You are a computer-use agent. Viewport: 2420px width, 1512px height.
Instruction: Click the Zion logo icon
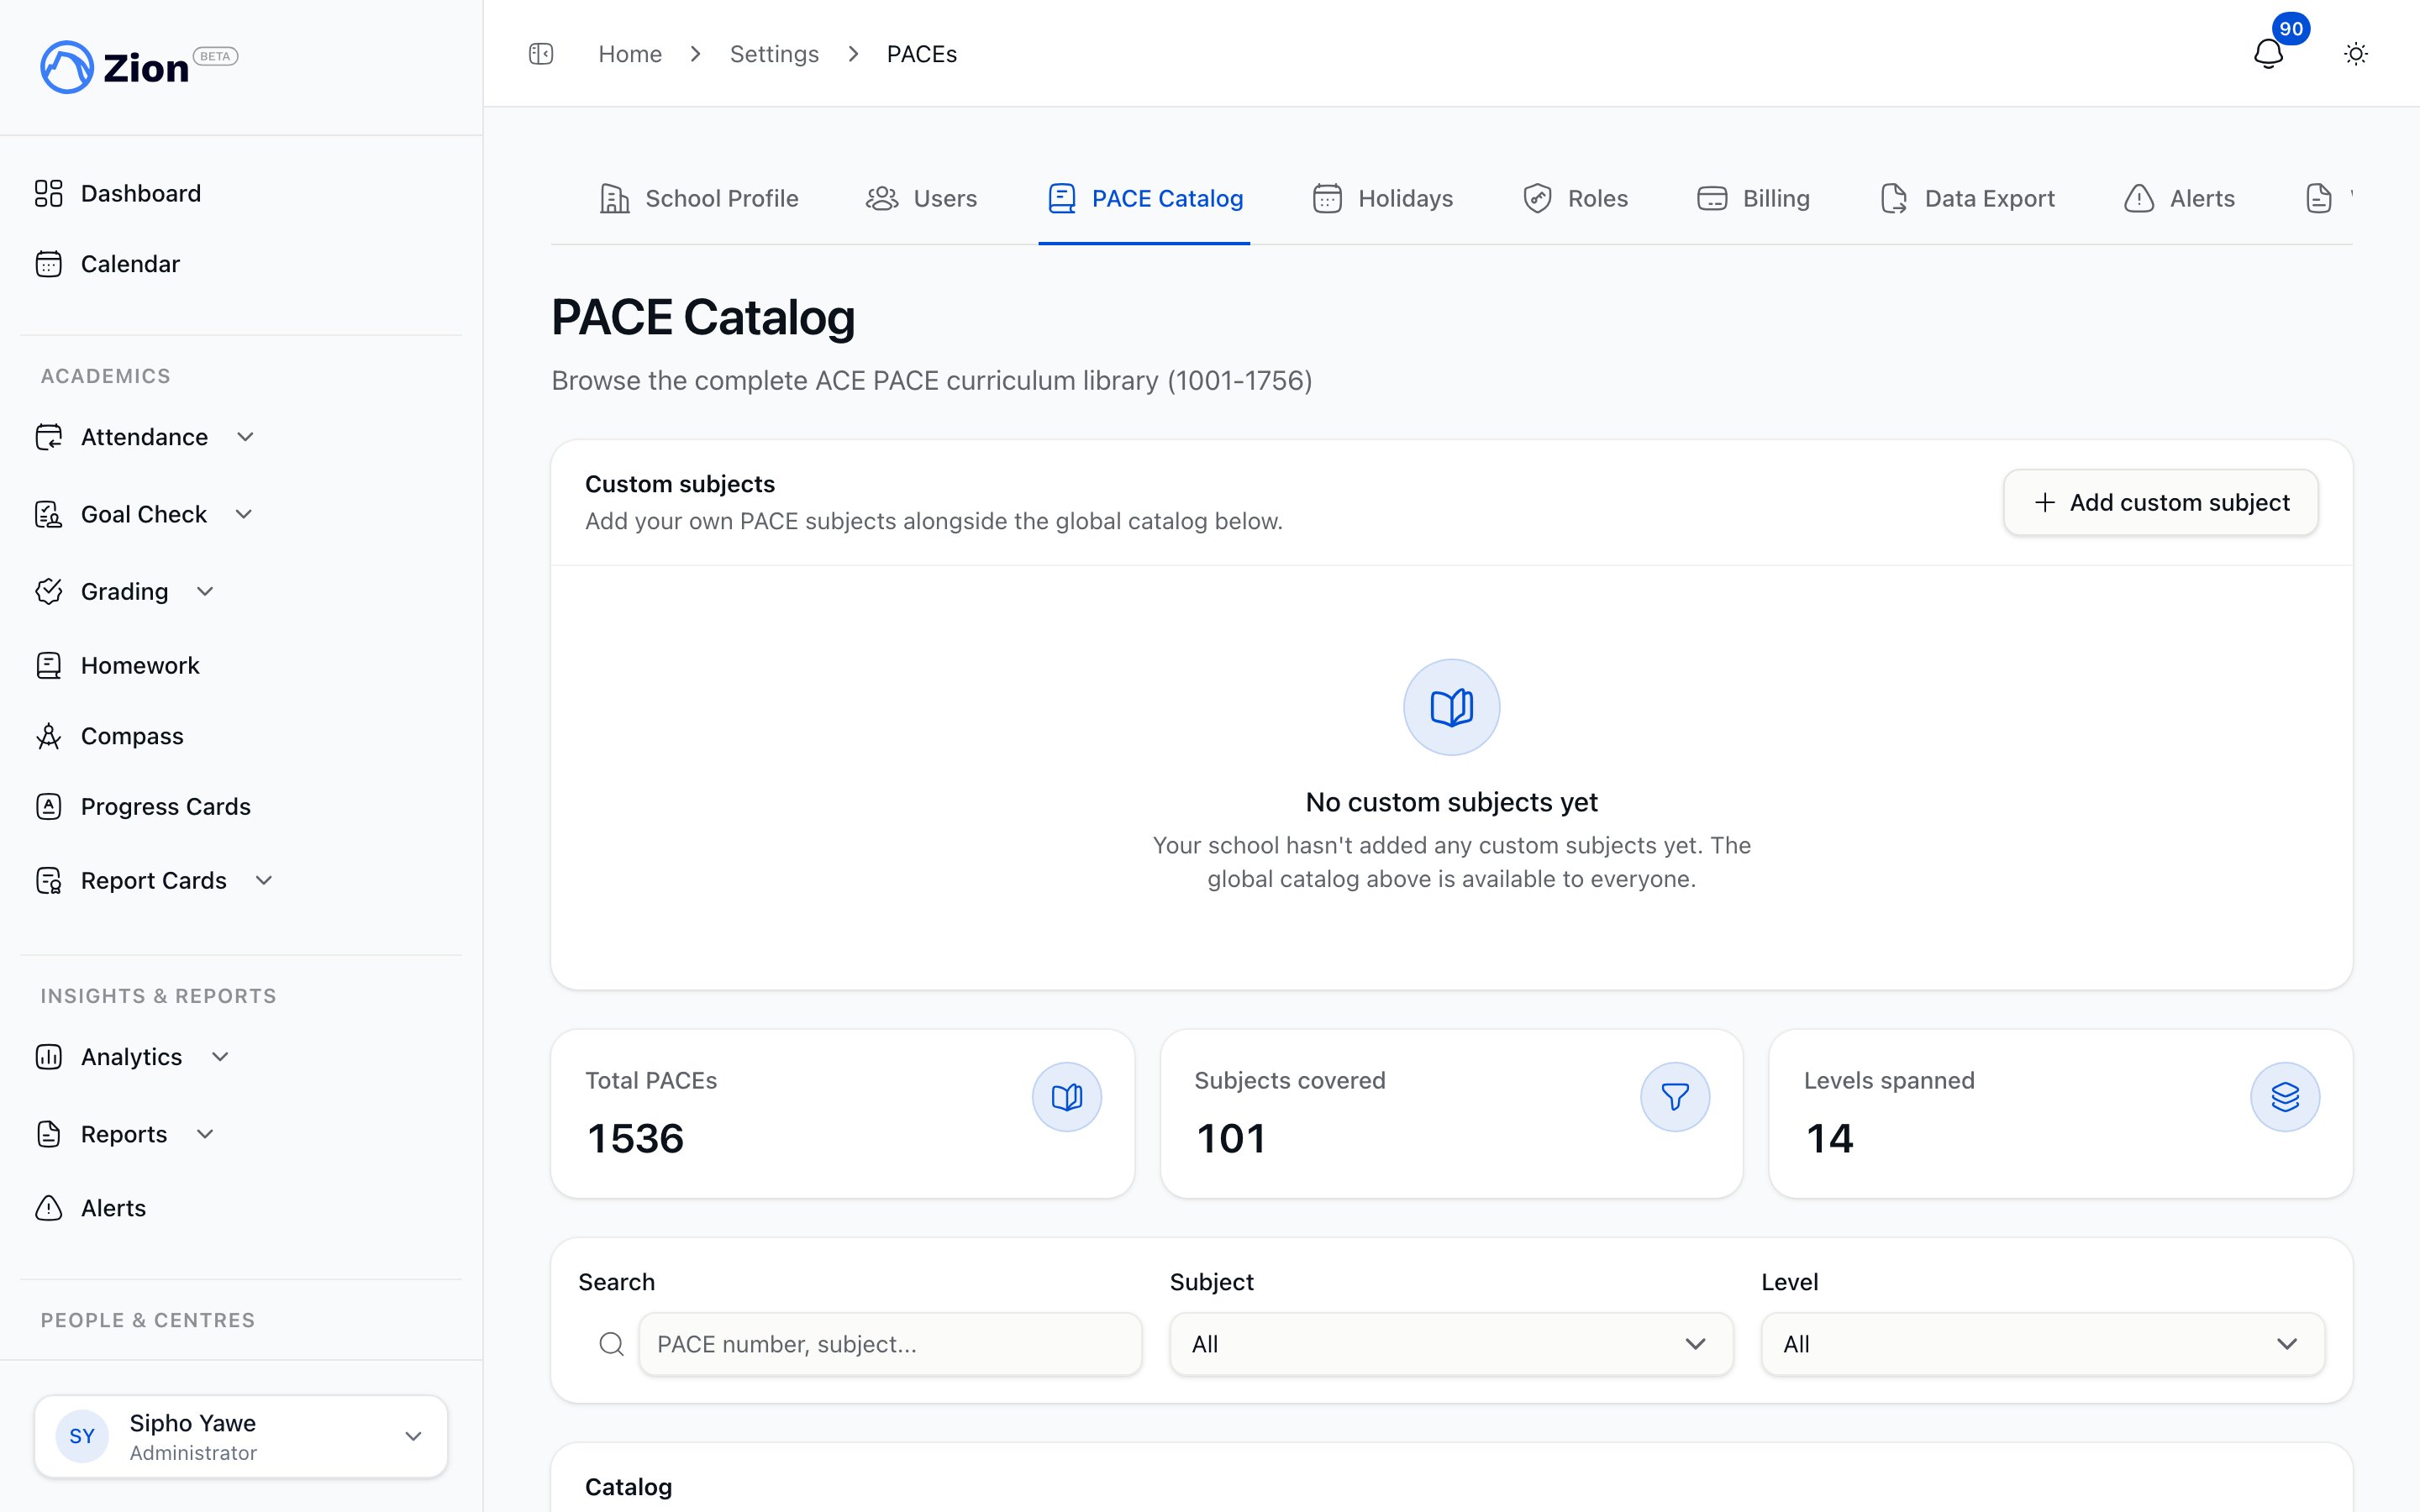point(66,67)
